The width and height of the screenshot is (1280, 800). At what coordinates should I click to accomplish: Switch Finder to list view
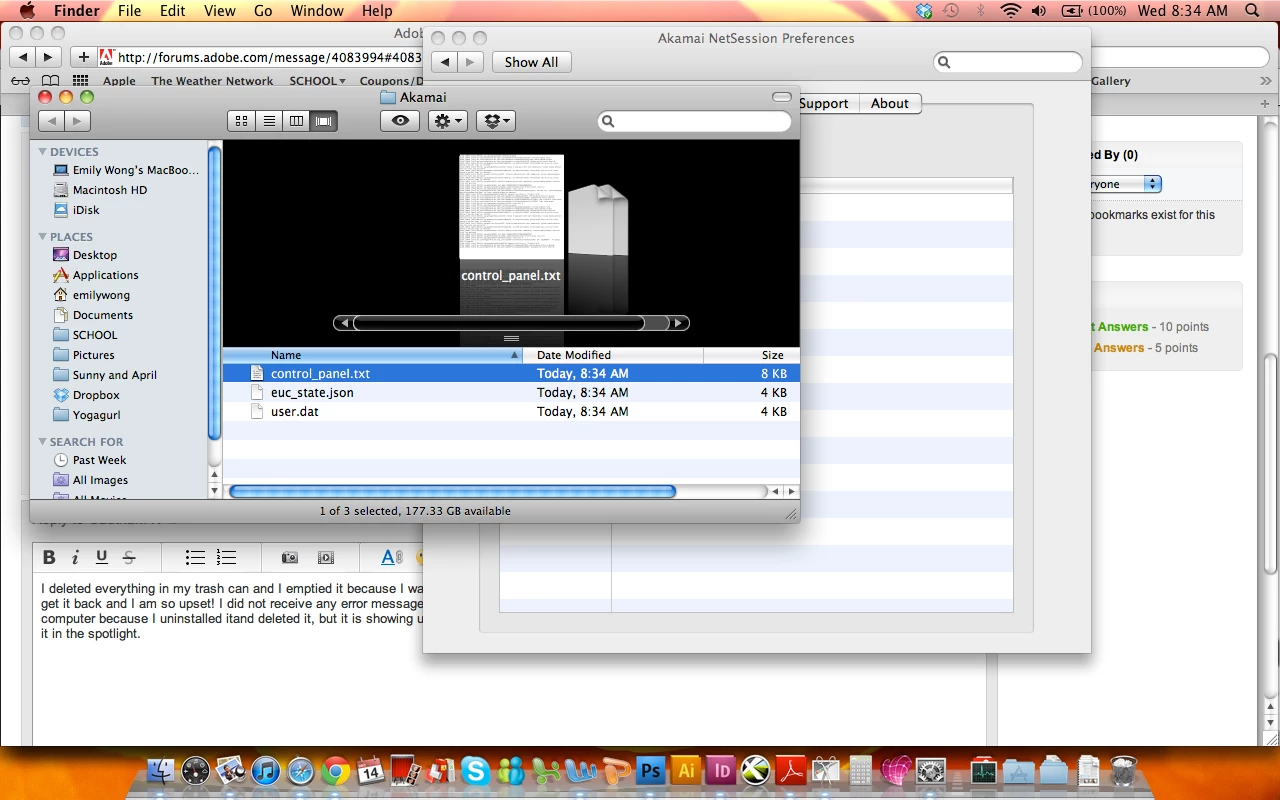tap(269, 121)
